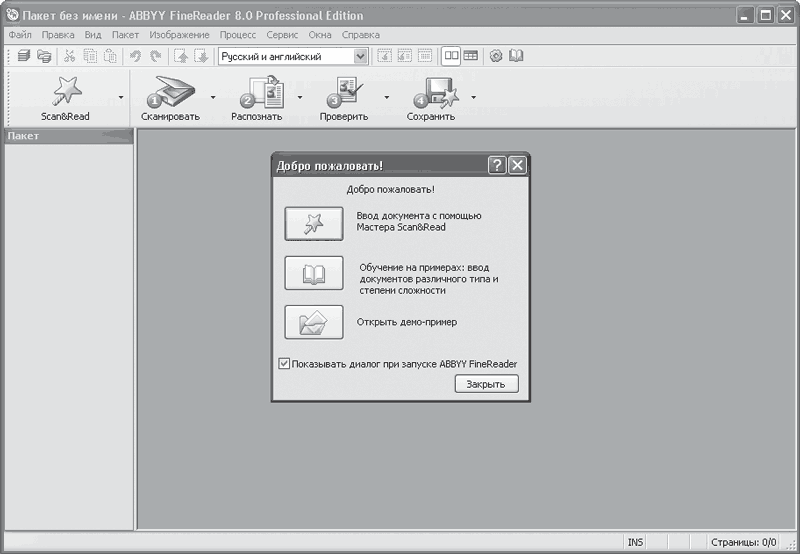Open Options via the gear icon
The width and height of the screenshot is (800, 554).
[496, 56]
